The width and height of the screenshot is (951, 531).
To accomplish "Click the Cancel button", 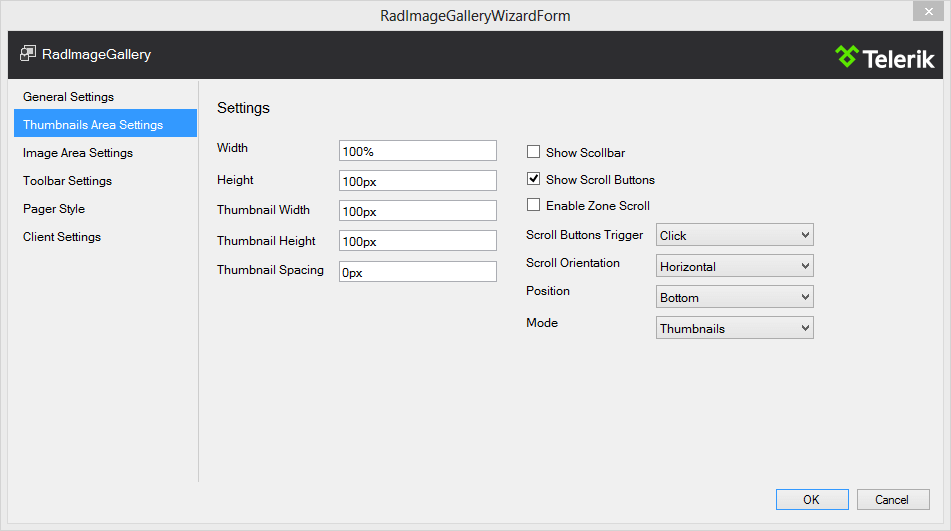I will pyautogui.click(x=892, y=500).
